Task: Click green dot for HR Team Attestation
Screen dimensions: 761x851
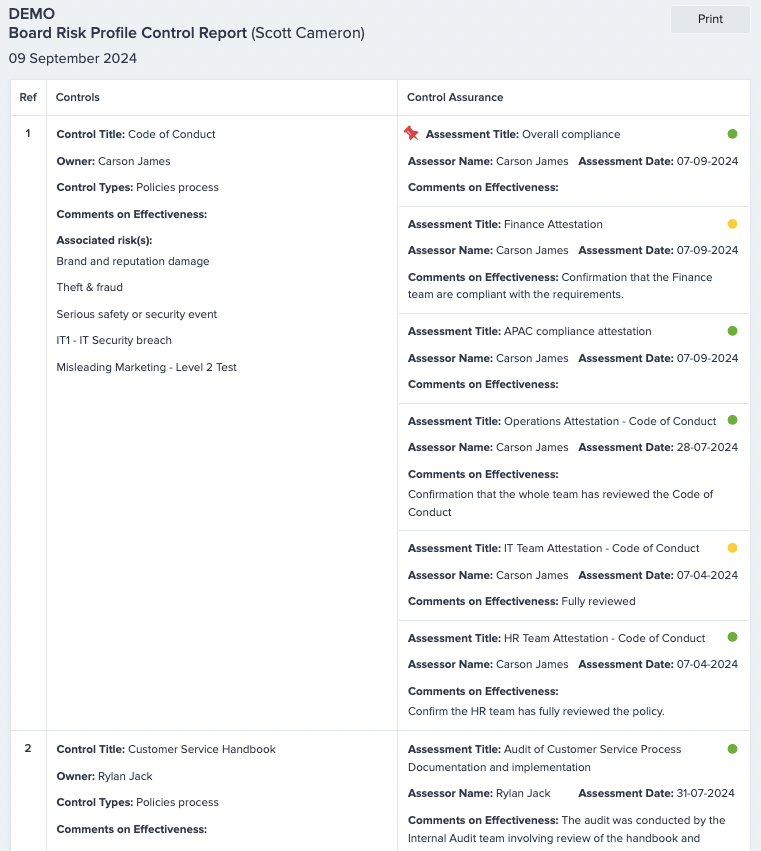Action: (x=732, y=637)
